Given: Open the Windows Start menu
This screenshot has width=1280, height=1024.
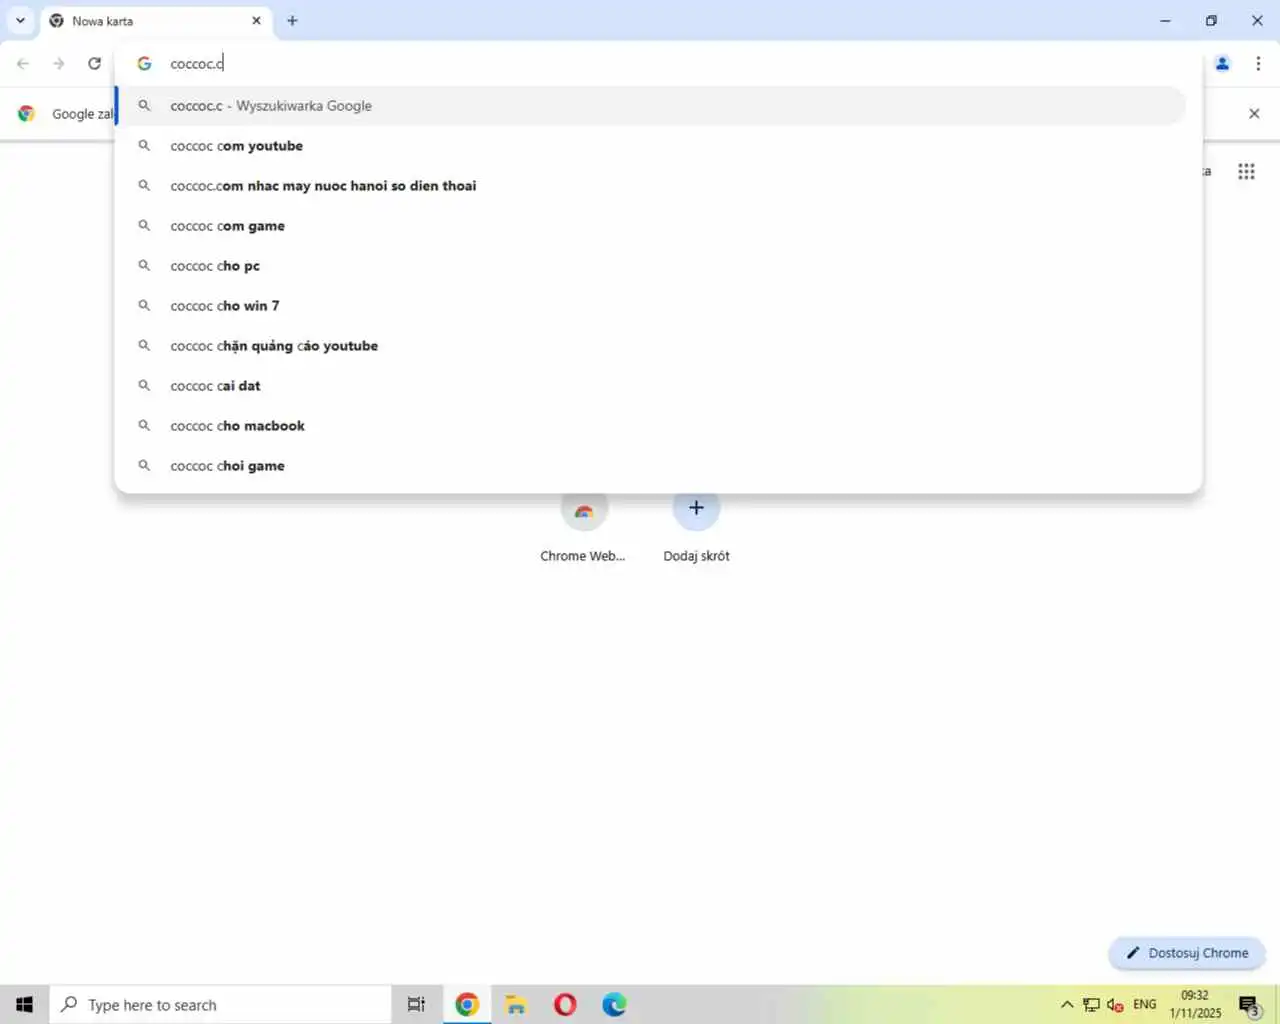Looking at the screenshot, I should [24, 1004].
